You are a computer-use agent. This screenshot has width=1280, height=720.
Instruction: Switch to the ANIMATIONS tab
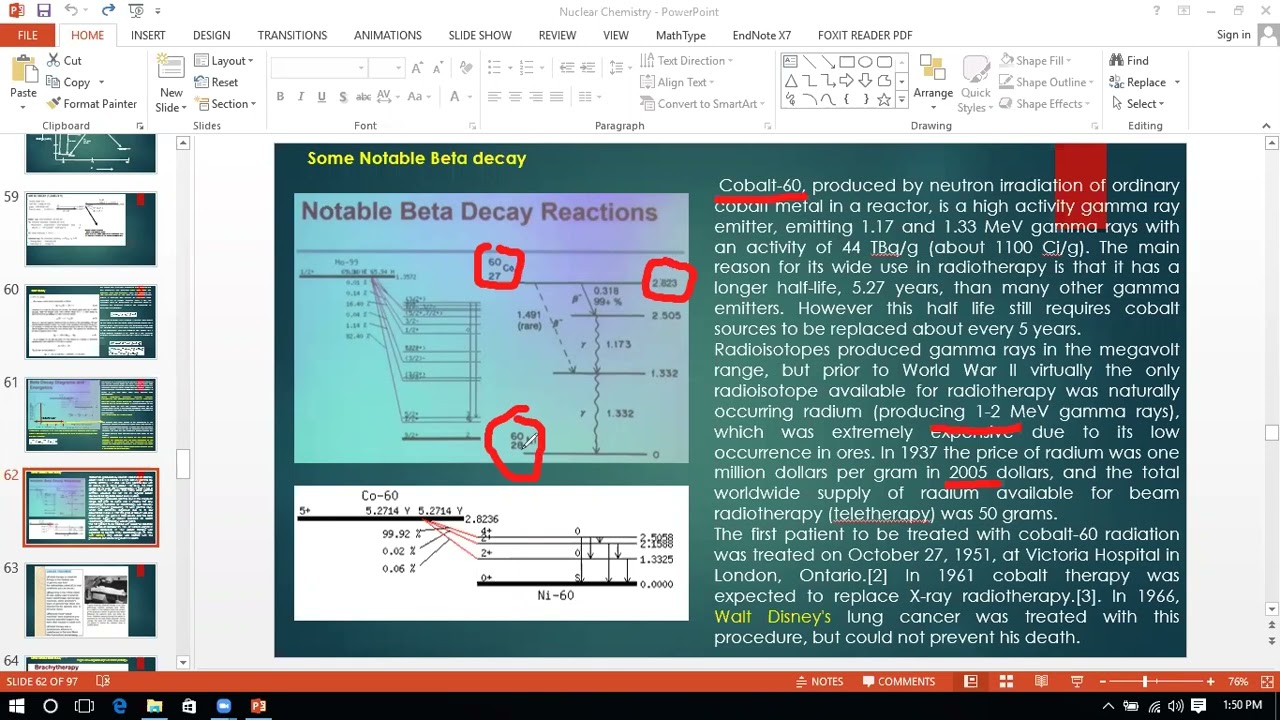coord(387,35)
